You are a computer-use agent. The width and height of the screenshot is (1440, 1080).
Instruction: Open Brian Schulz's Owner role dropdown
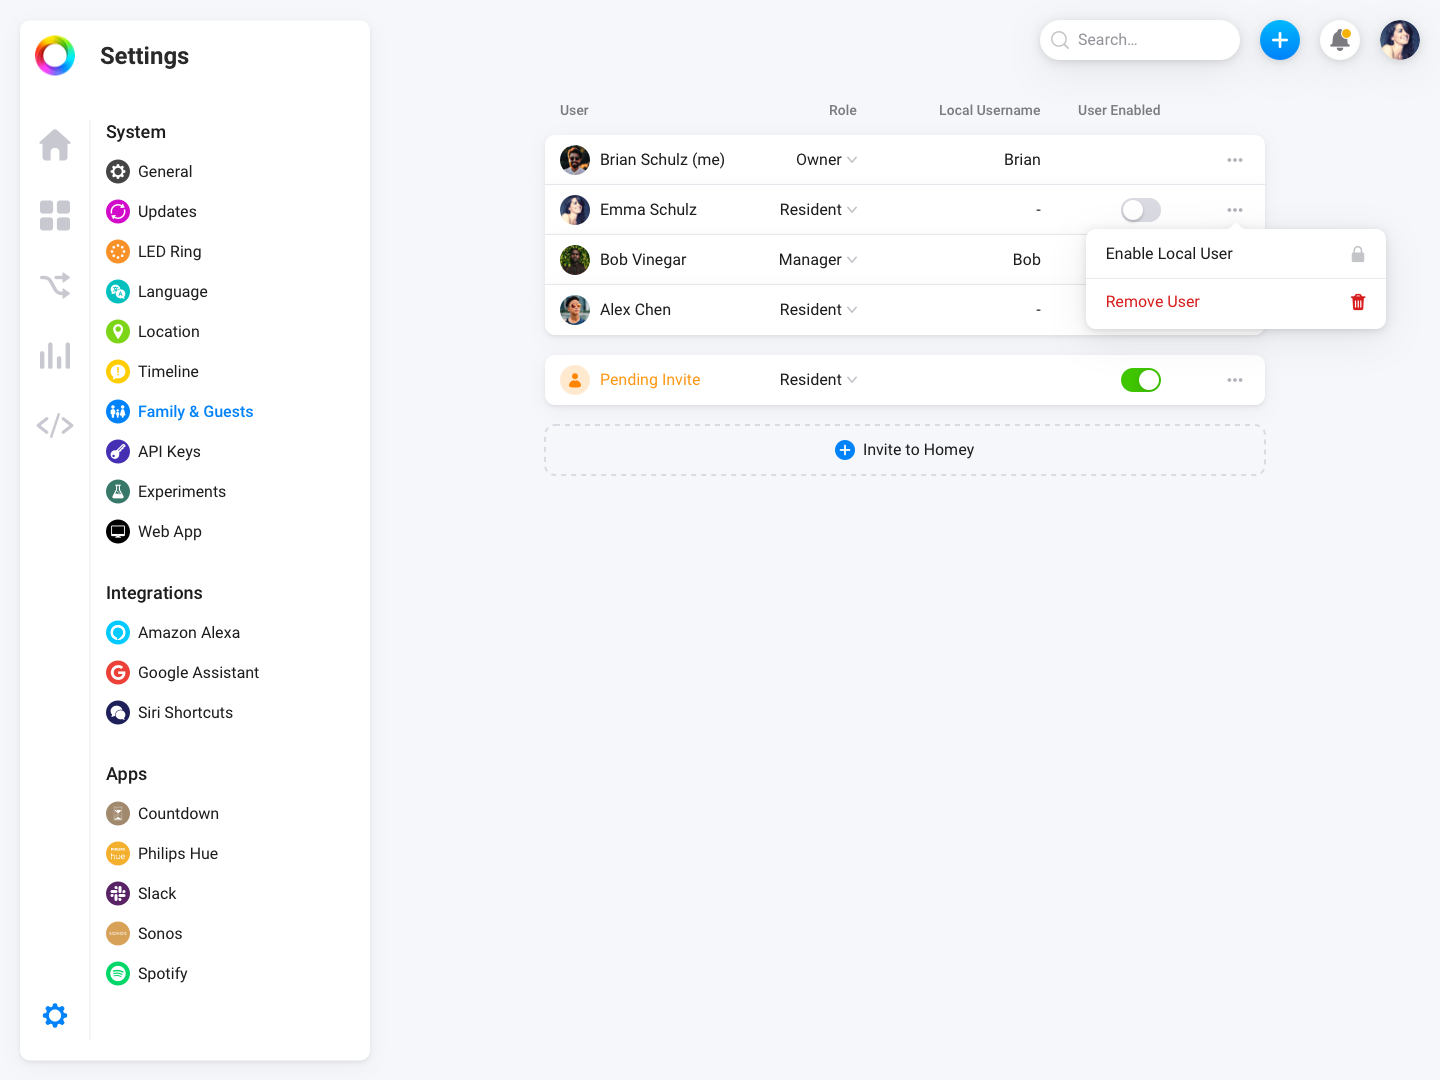826,160
